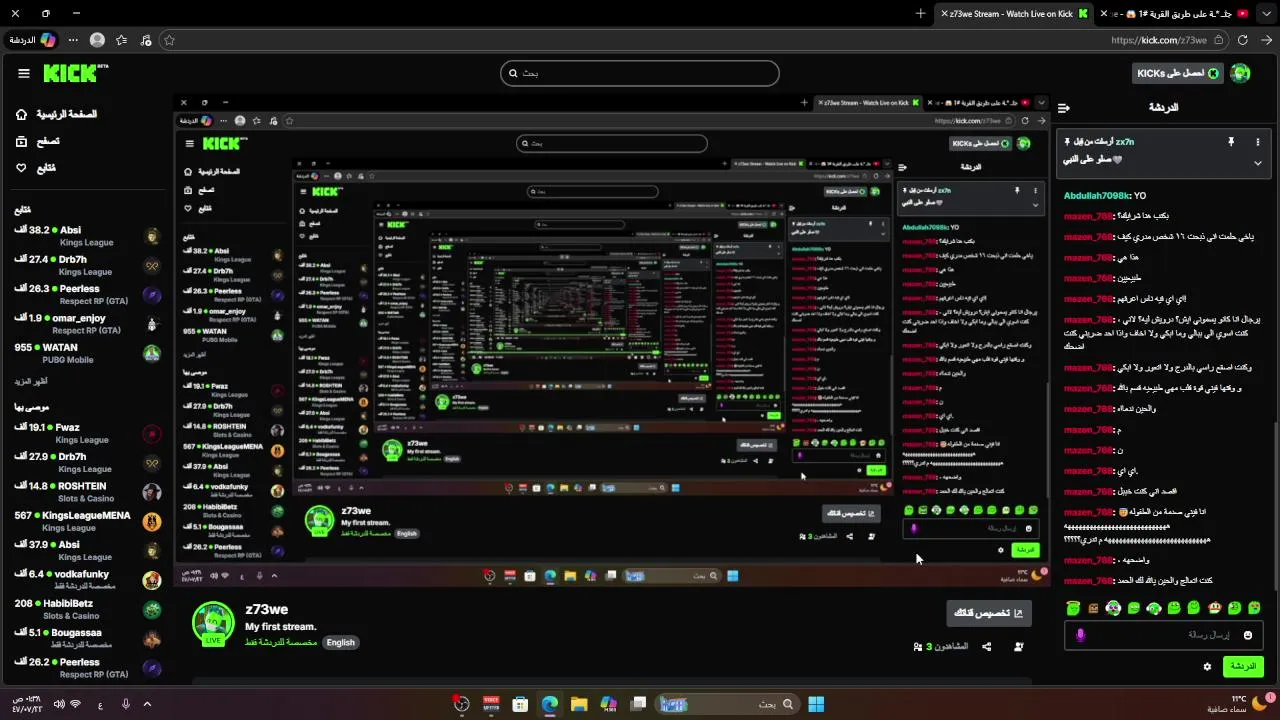
Task: Click the Get KICKs button
Action: [x=1178, y=73]
